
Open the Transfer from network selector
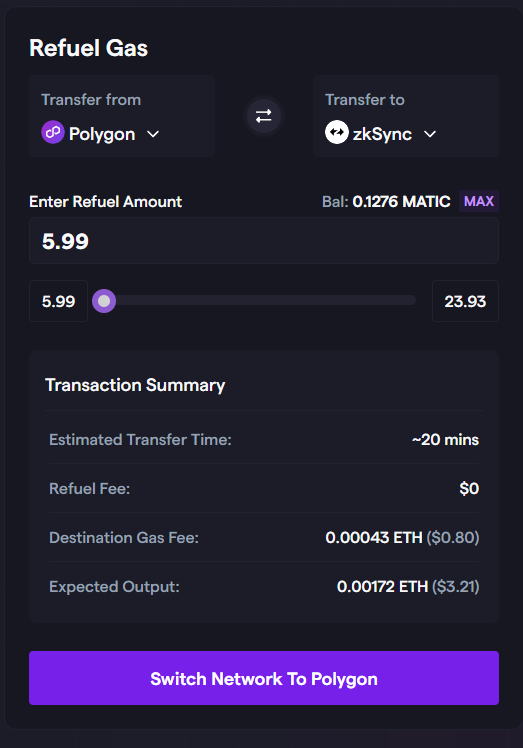122,116
